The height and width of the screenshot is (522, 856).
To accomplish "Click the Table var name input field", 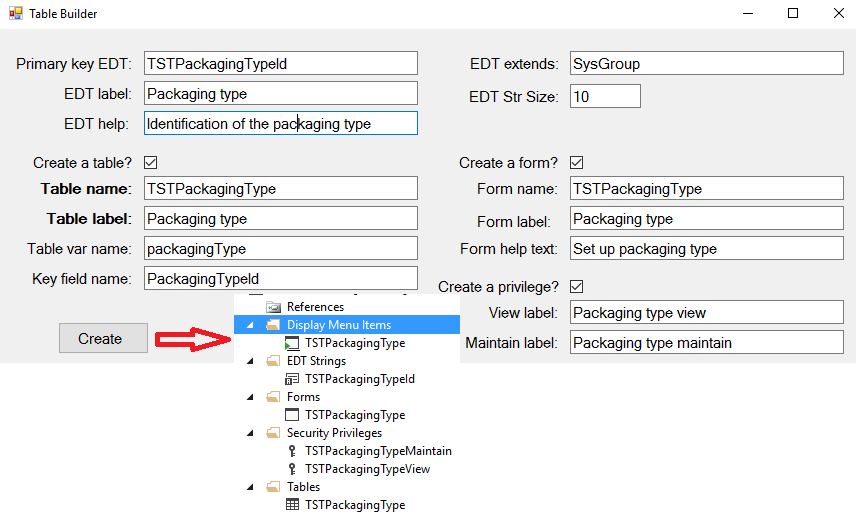I will click(281, 248).
